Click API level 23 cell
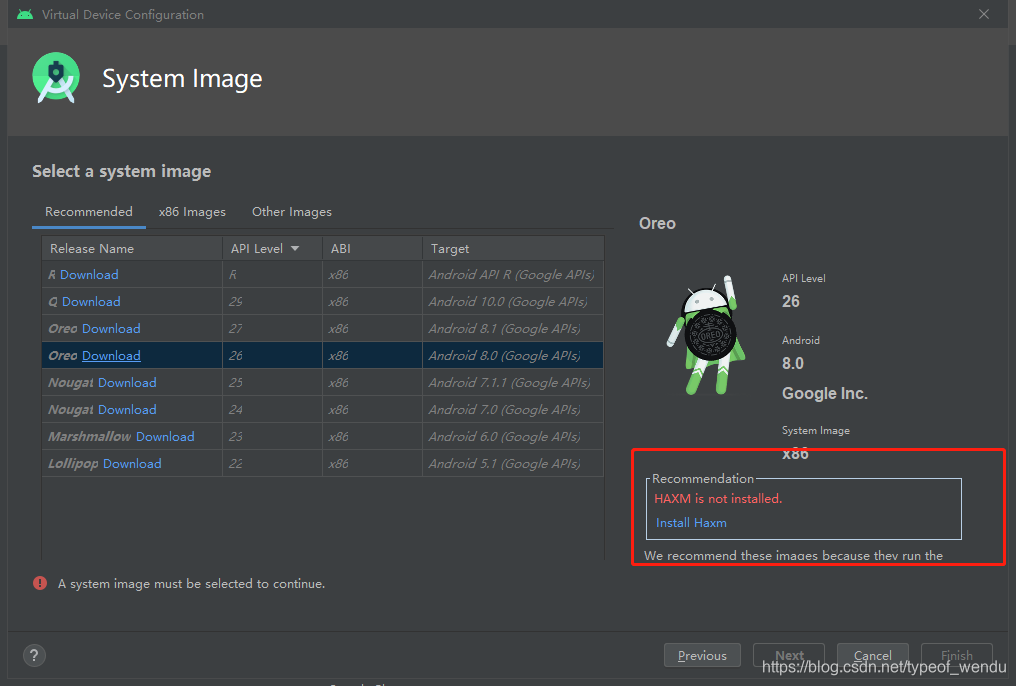 click(273, 437)
